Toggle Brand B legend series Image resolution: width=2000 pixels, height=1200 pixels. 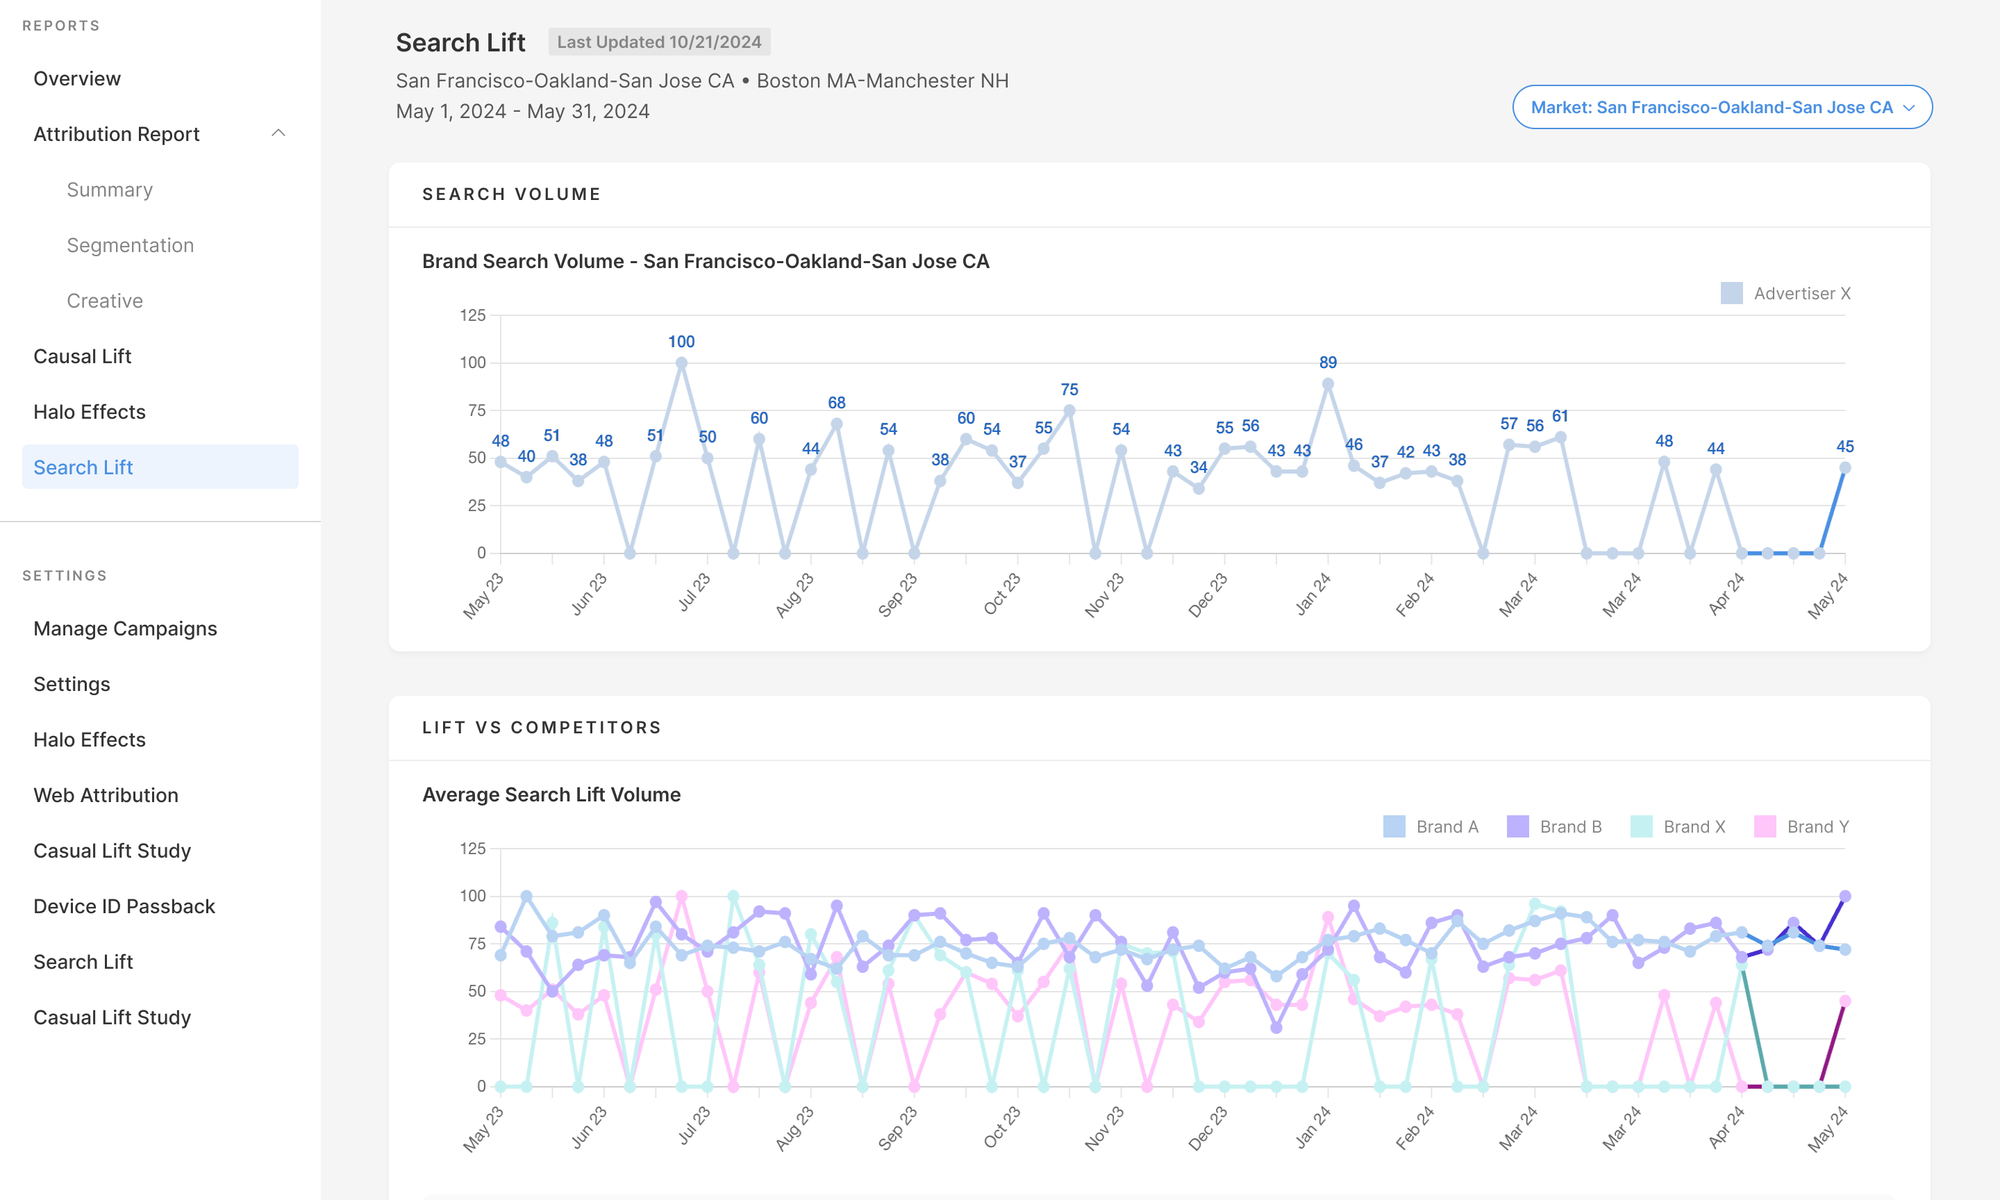[1555, 827]
